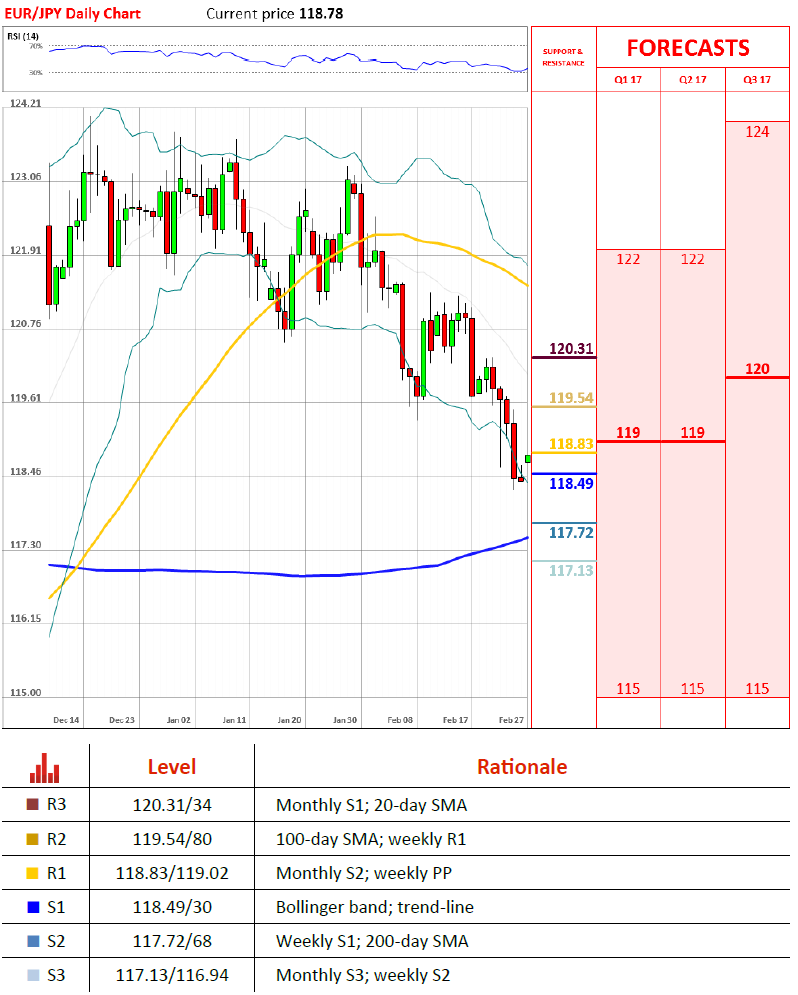Click the Q1 17 forecast high 122
The width and height of the screenshot is (798, 995).
(628, 259)
